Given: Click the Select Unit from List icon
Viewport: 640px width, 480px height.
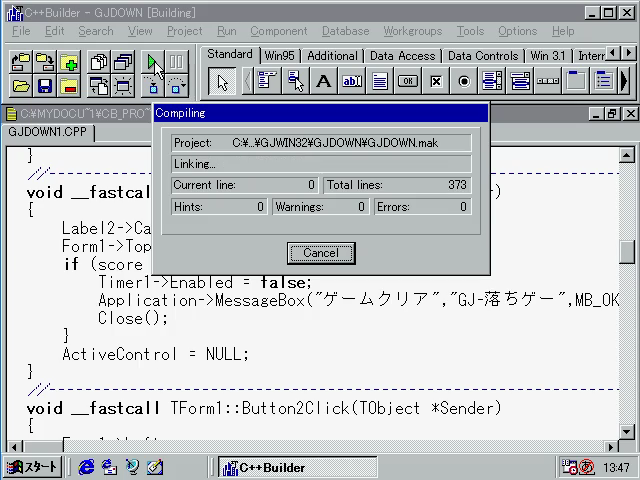Looking at the screenshot, I should 99,62.
